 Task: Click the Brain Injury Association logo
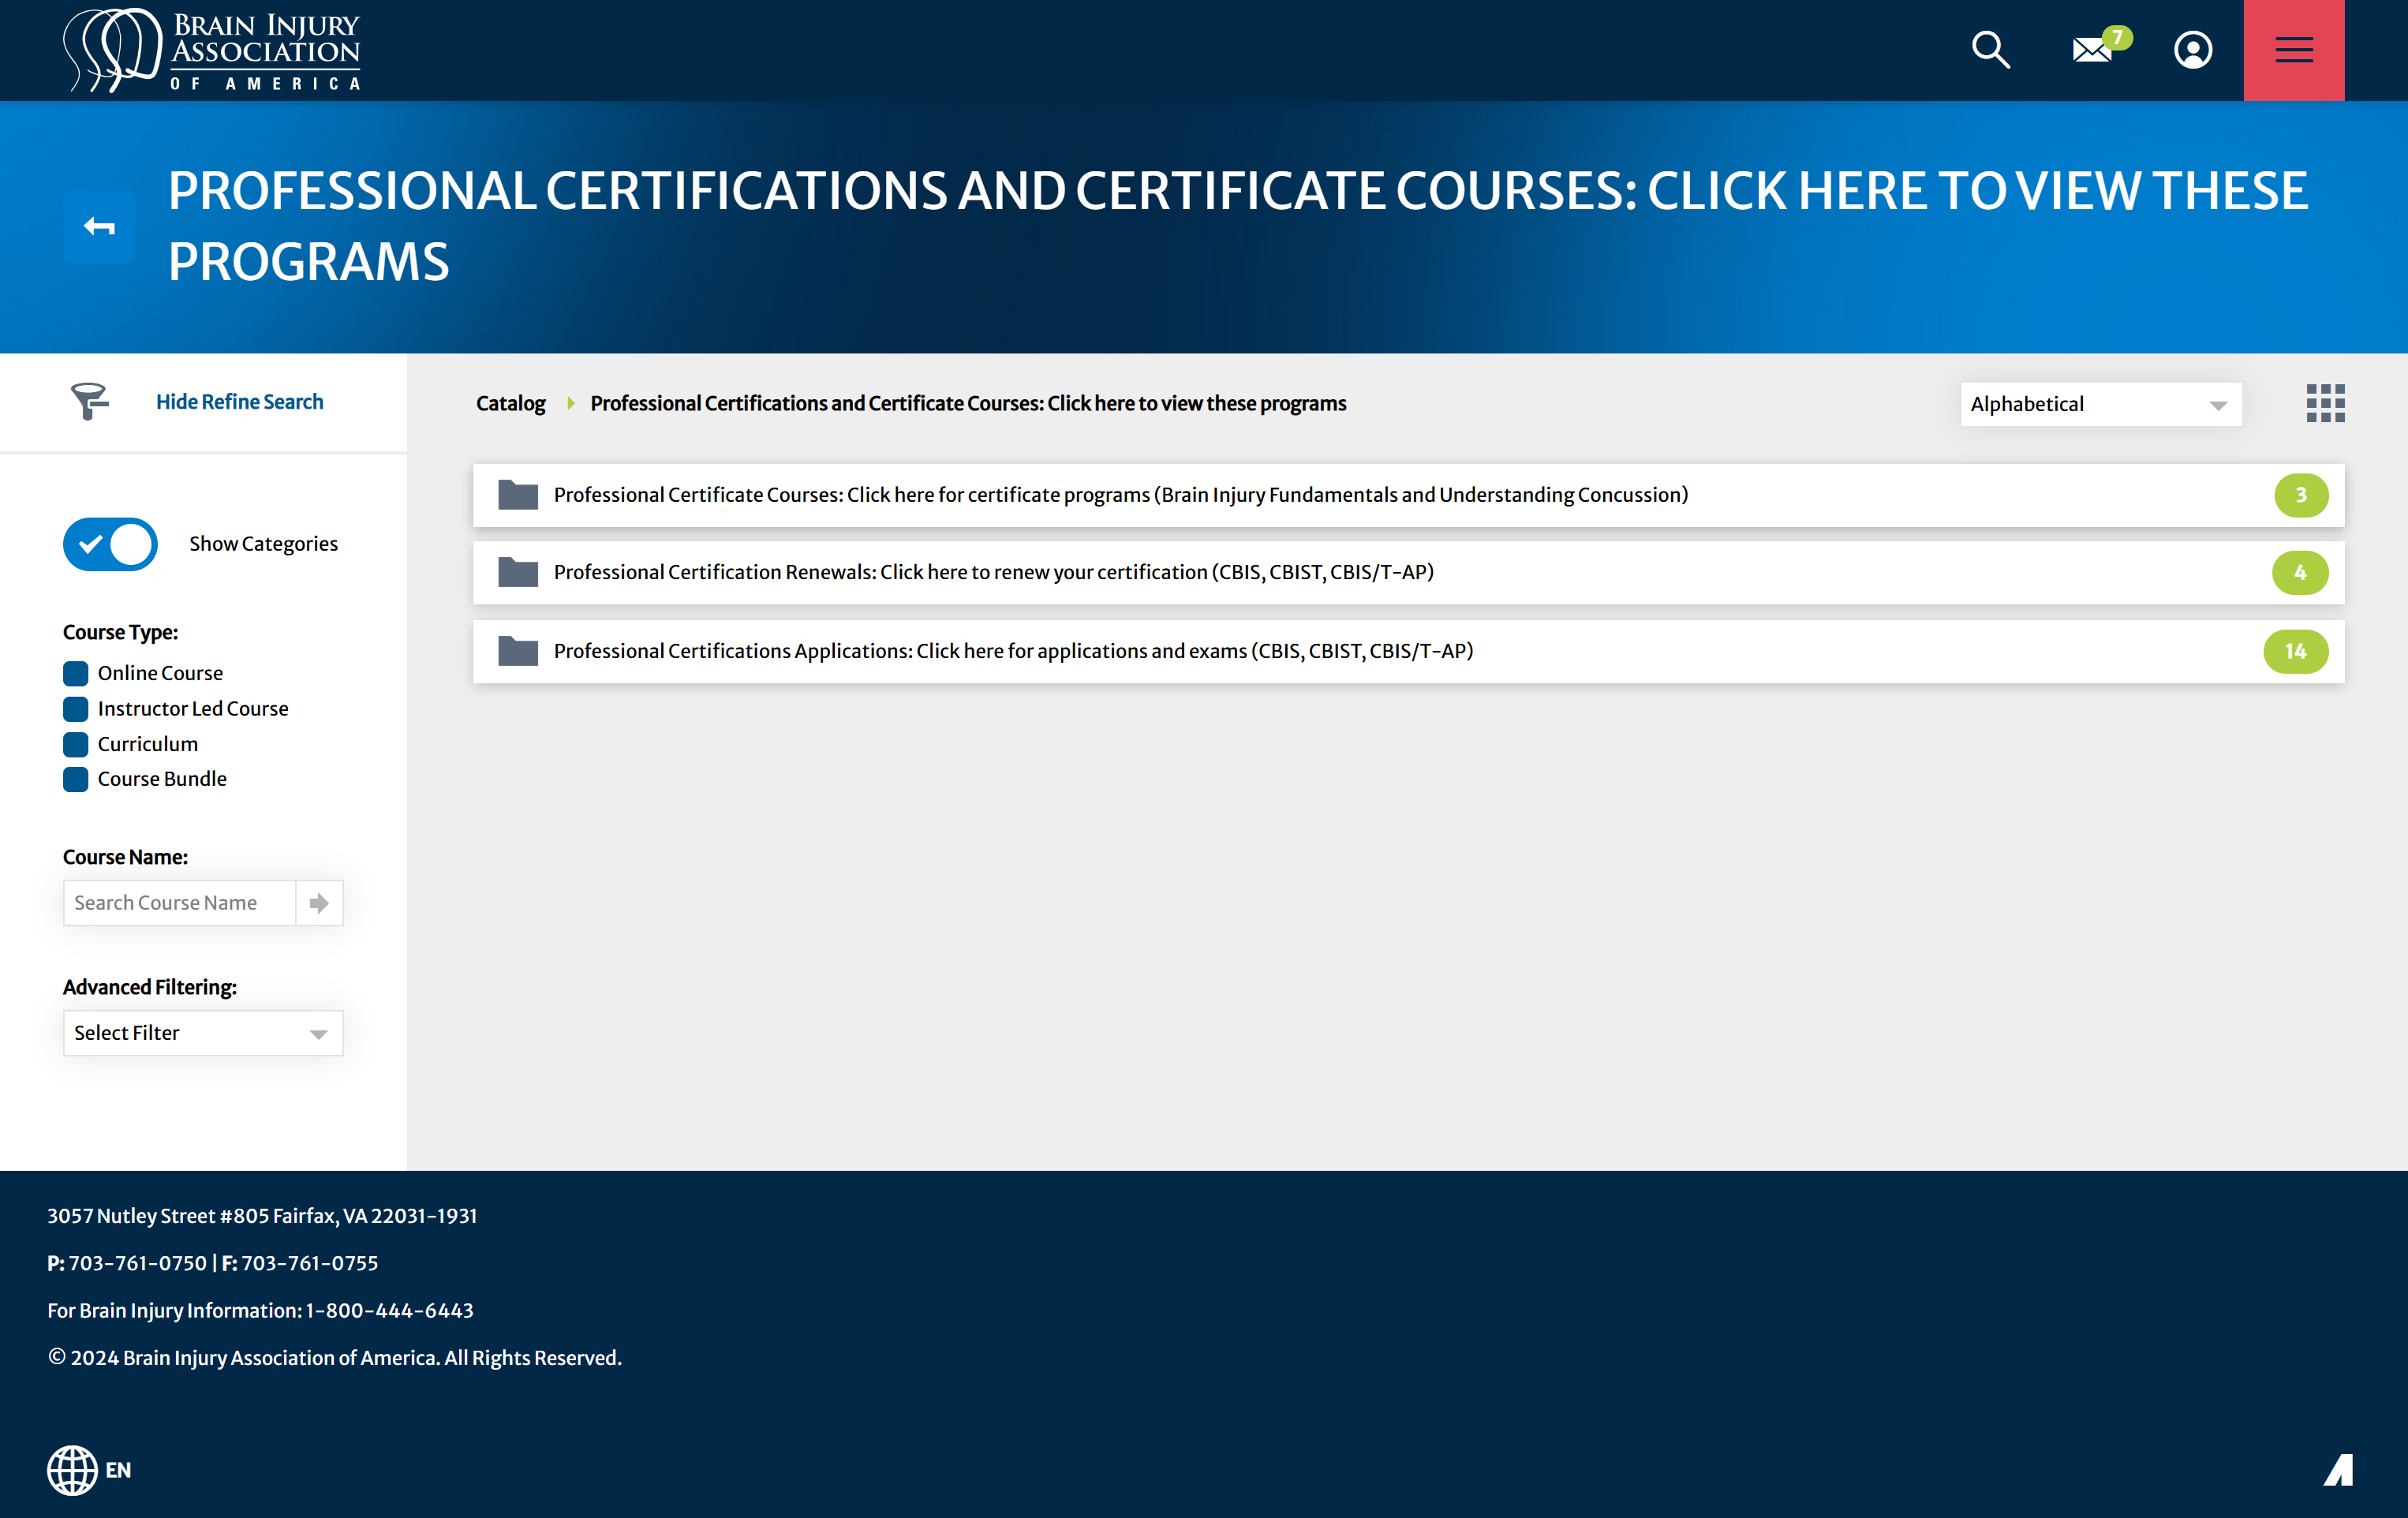point(212,50)
